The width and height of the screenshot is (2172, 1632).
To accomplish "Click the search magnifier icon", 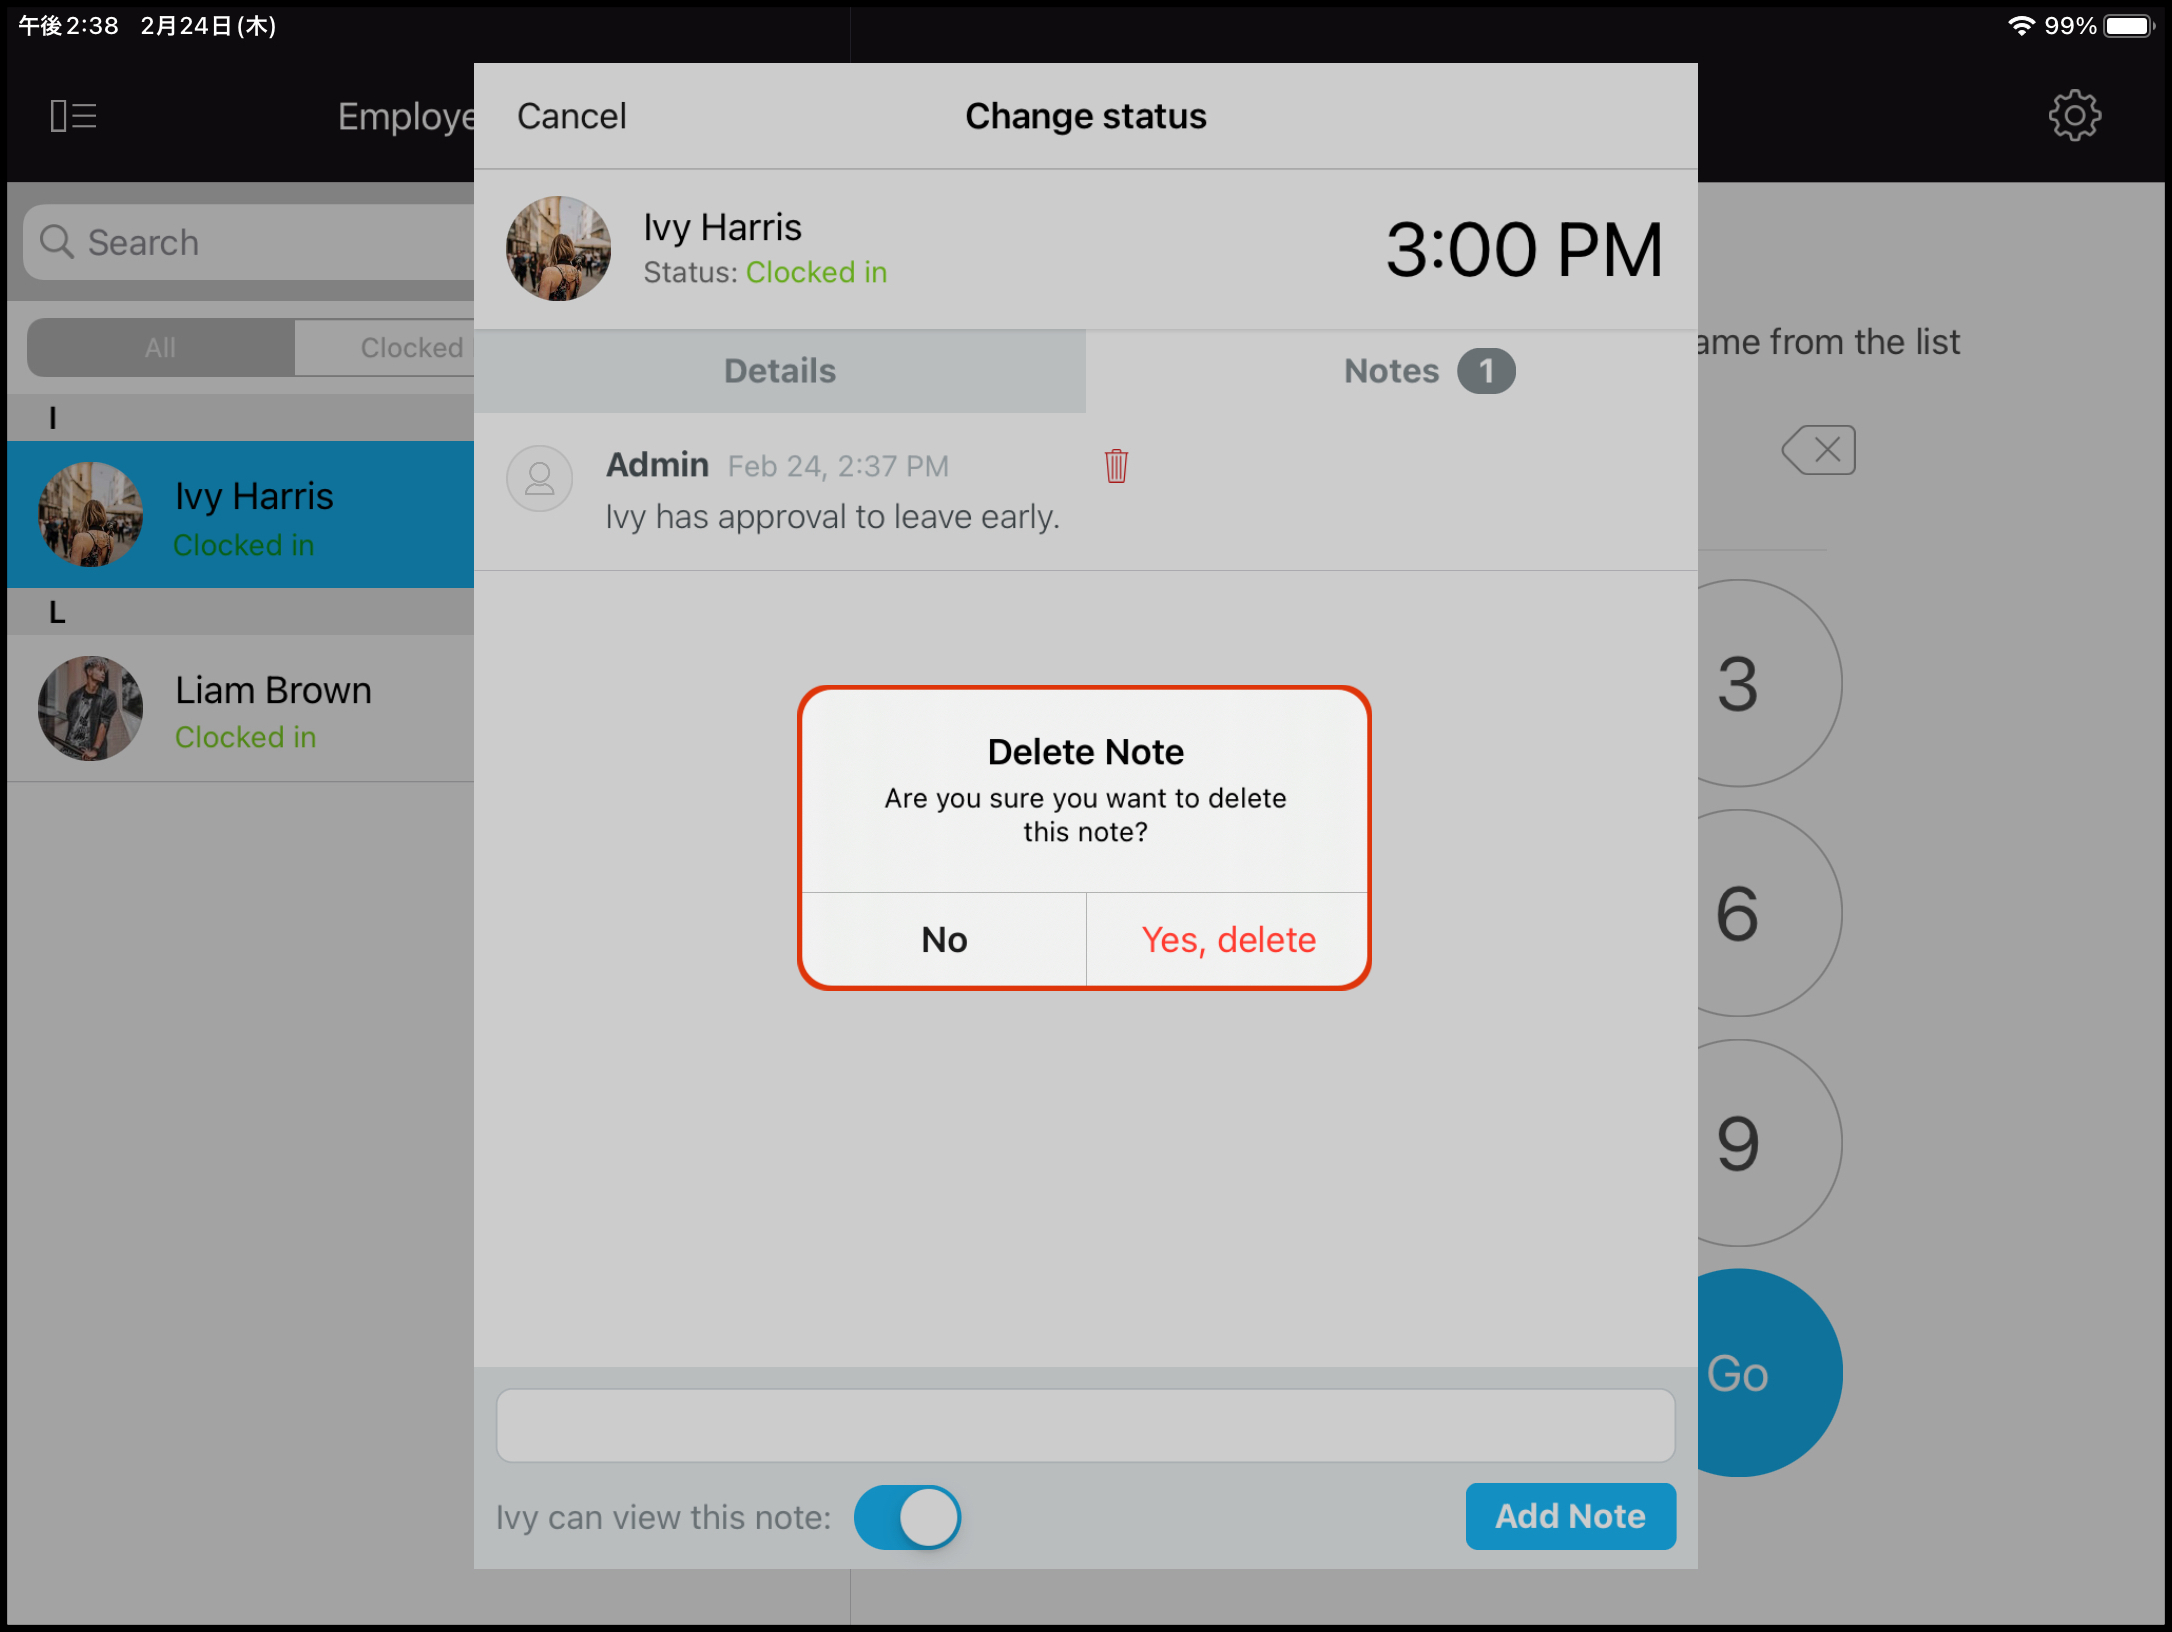I will (57, 242).
